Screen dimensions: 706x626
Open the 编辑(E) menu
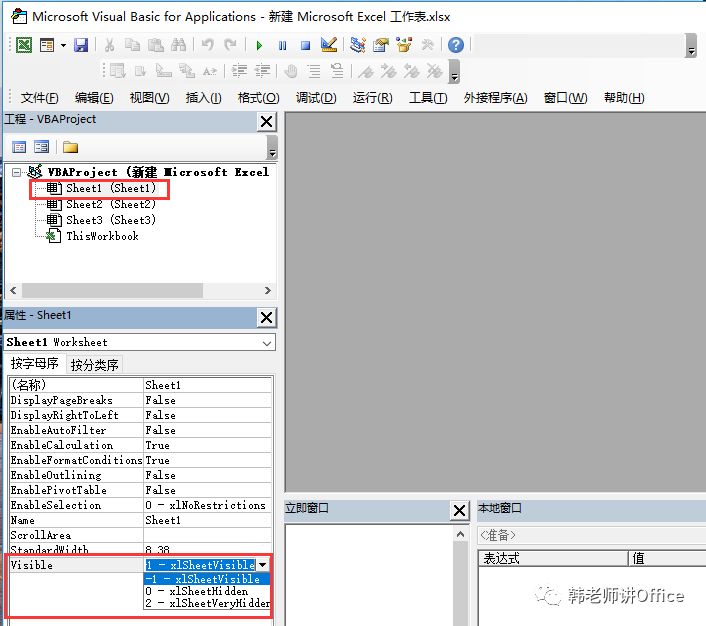(94, 98)
